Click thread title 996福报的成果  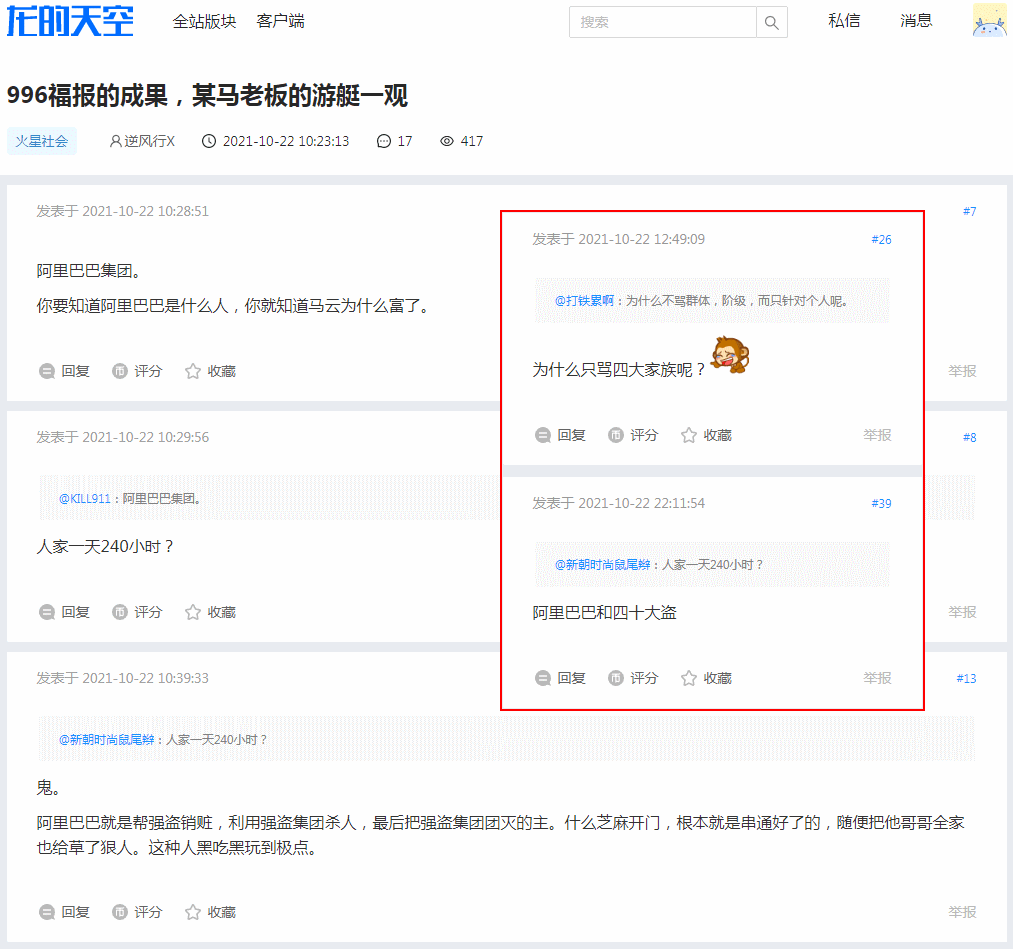207,96
